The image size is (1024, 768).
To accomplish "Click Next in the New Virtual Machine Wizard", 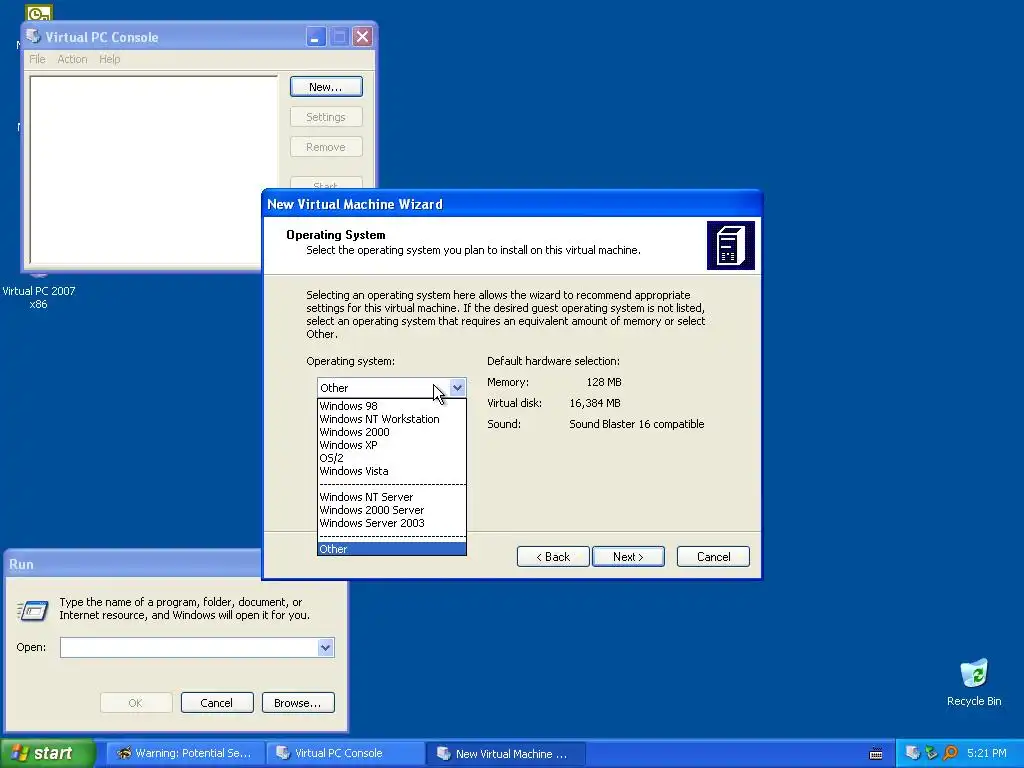I will (628, 557).
